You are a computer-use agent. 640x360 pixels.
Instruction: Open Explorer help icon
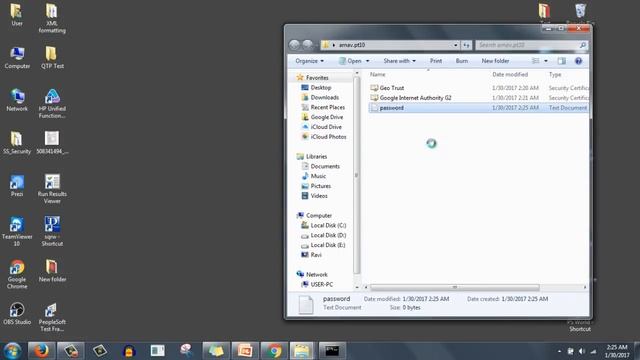[x=578, y=61]
